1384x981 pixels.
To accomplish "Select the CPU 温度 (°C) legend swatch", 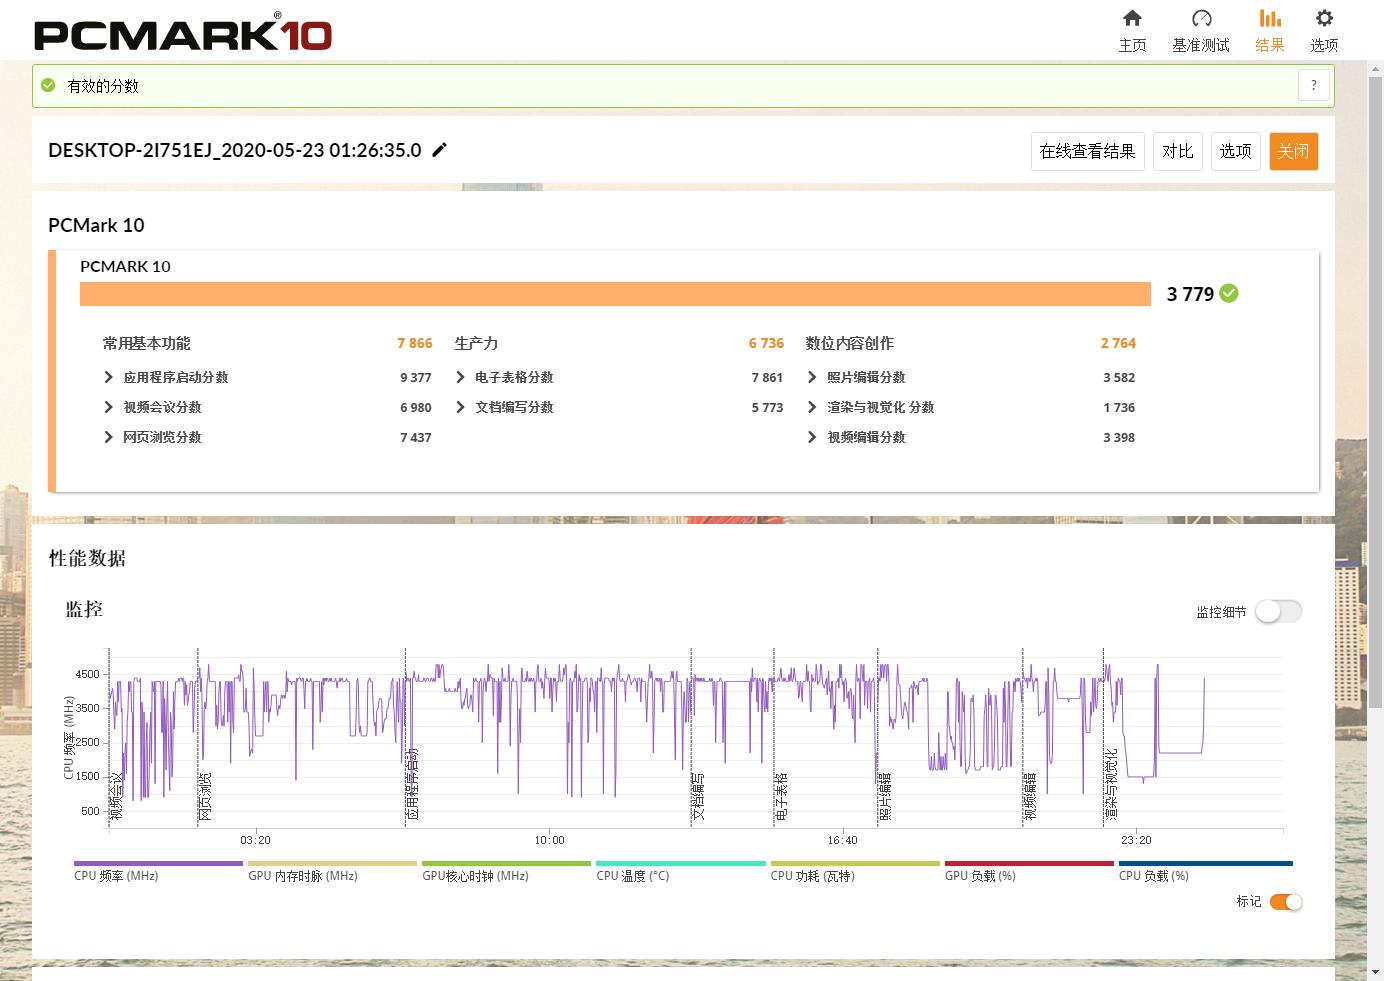I will (x=681, y=863).
